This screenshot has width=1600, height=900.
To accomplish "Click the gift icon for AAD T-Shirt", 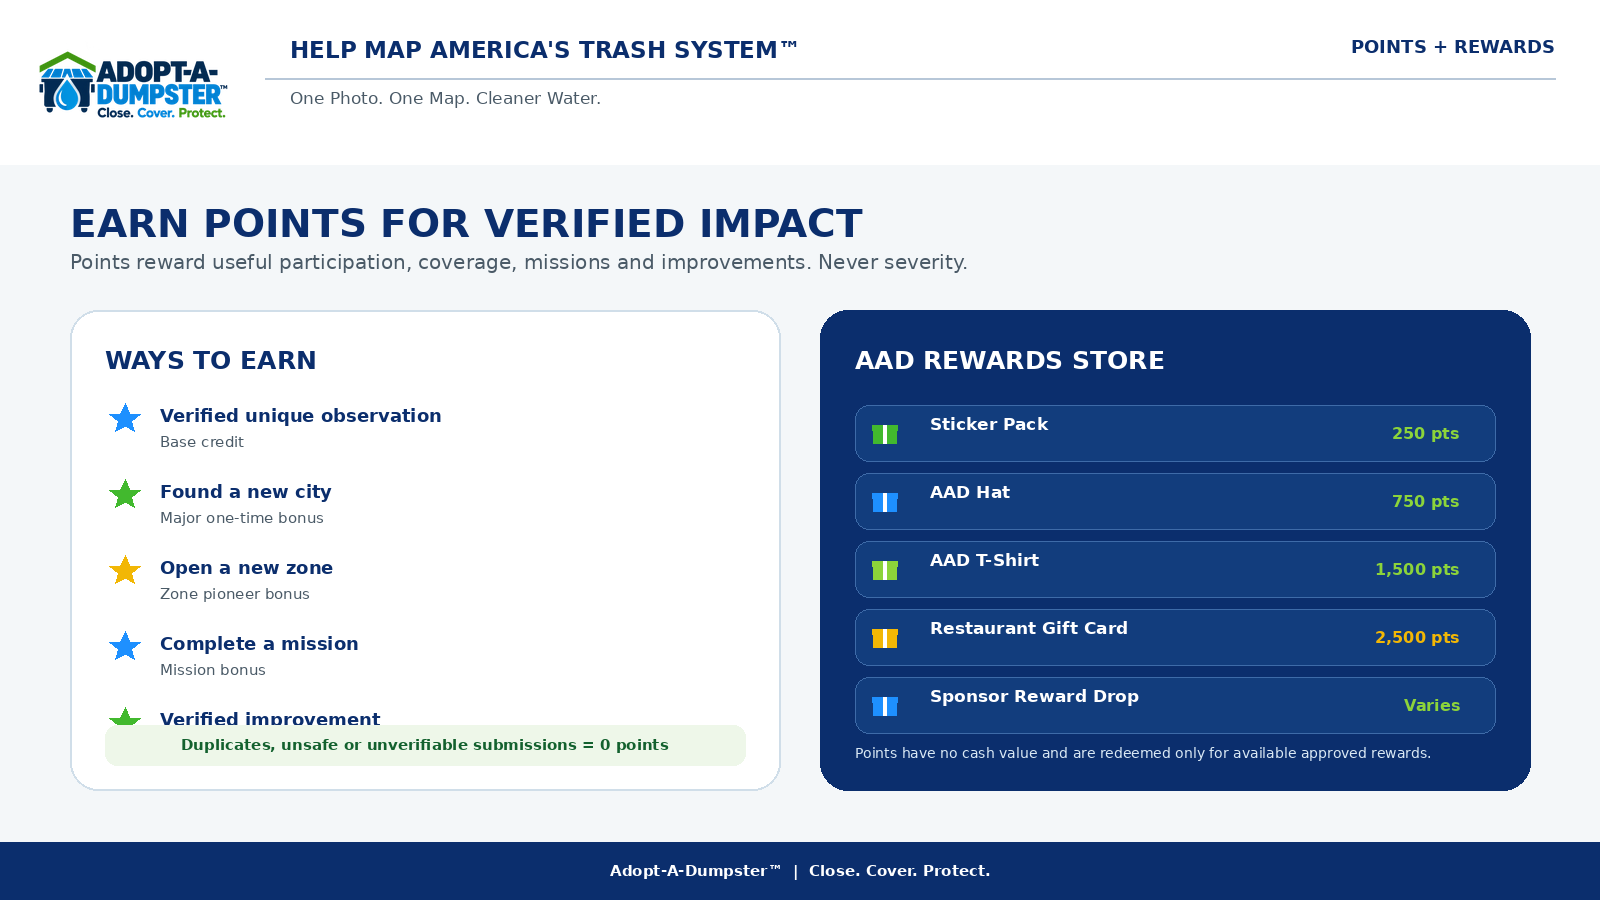I will [x=885, y=570].
